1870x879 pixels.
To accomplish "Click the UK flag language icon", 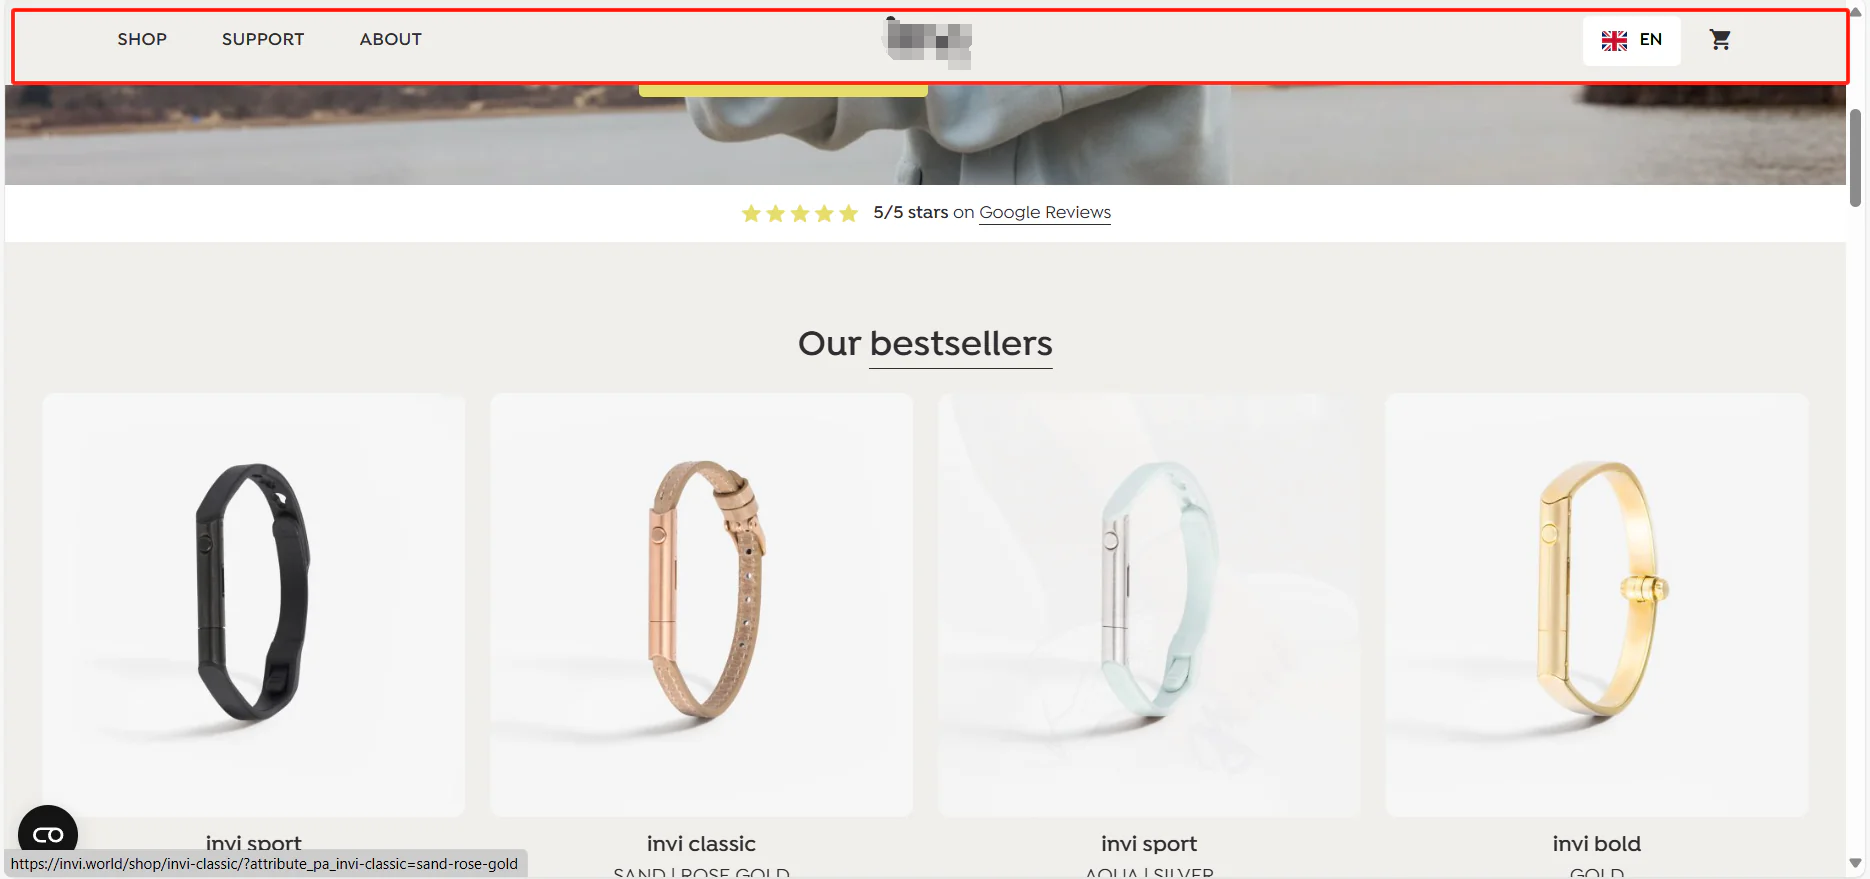I will pyautogui.click(x=1614, y=41).
